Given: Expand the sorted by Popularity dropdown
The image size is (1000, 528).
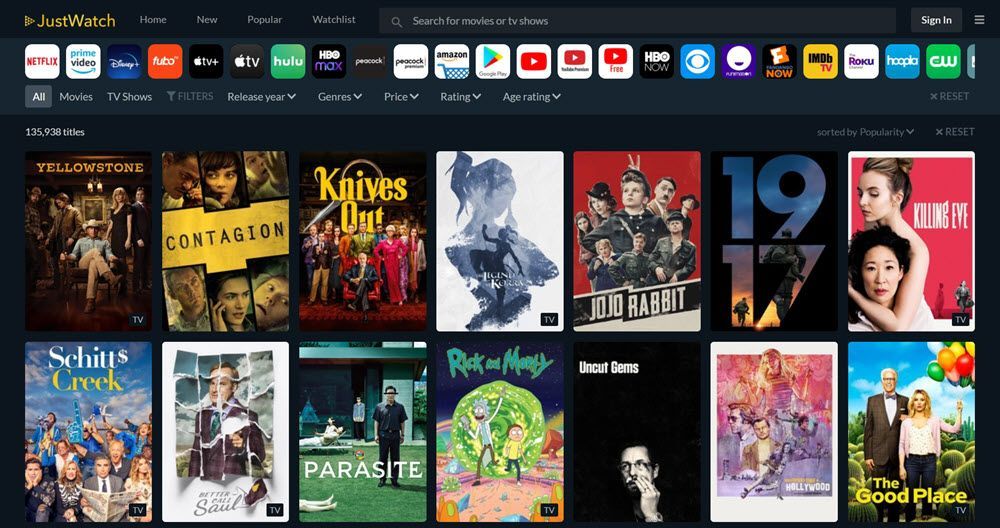Looking at the screenshot, I should (865, 132).
